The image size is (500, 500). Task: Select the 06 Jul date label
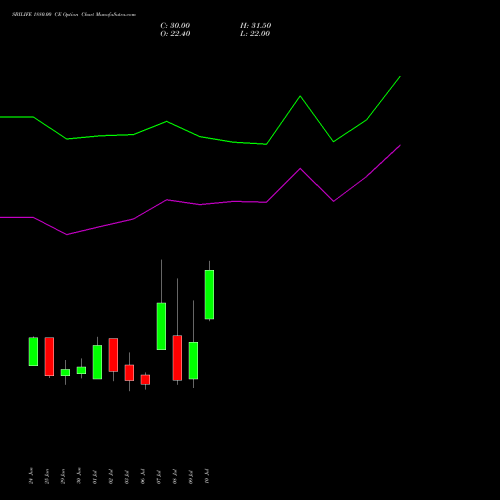(143, 476)
